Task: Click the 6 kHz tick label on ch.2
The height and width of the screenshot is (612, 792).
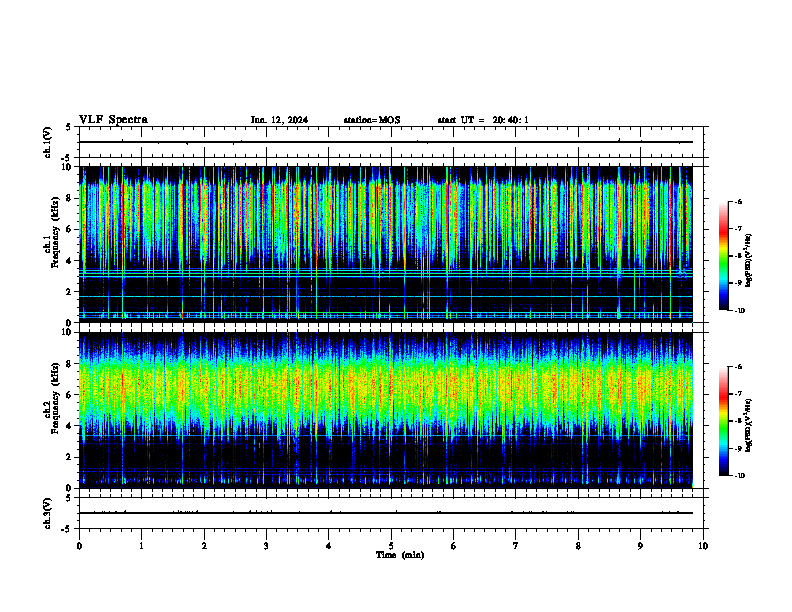Action: 70,395
